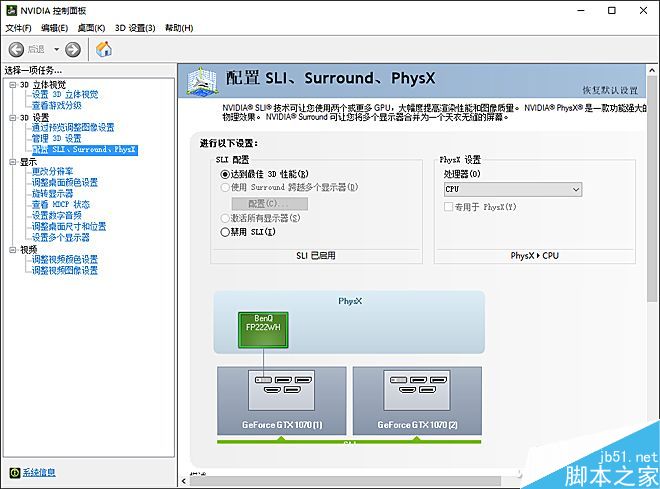Minimize the NVIDIA control panel window
The height and width of the screenshot is (489, 660).
coord(581,11)
